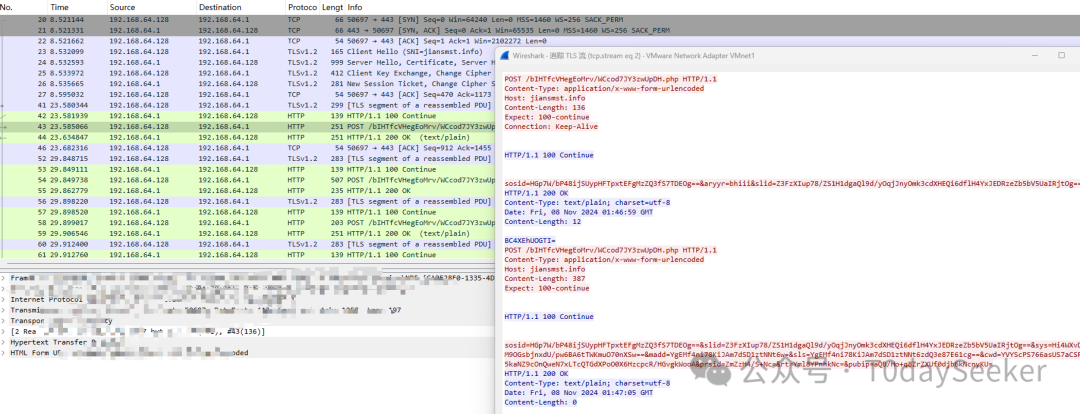Select packet 42 HTTP/1.1 100 Continue row

[248, 116]
